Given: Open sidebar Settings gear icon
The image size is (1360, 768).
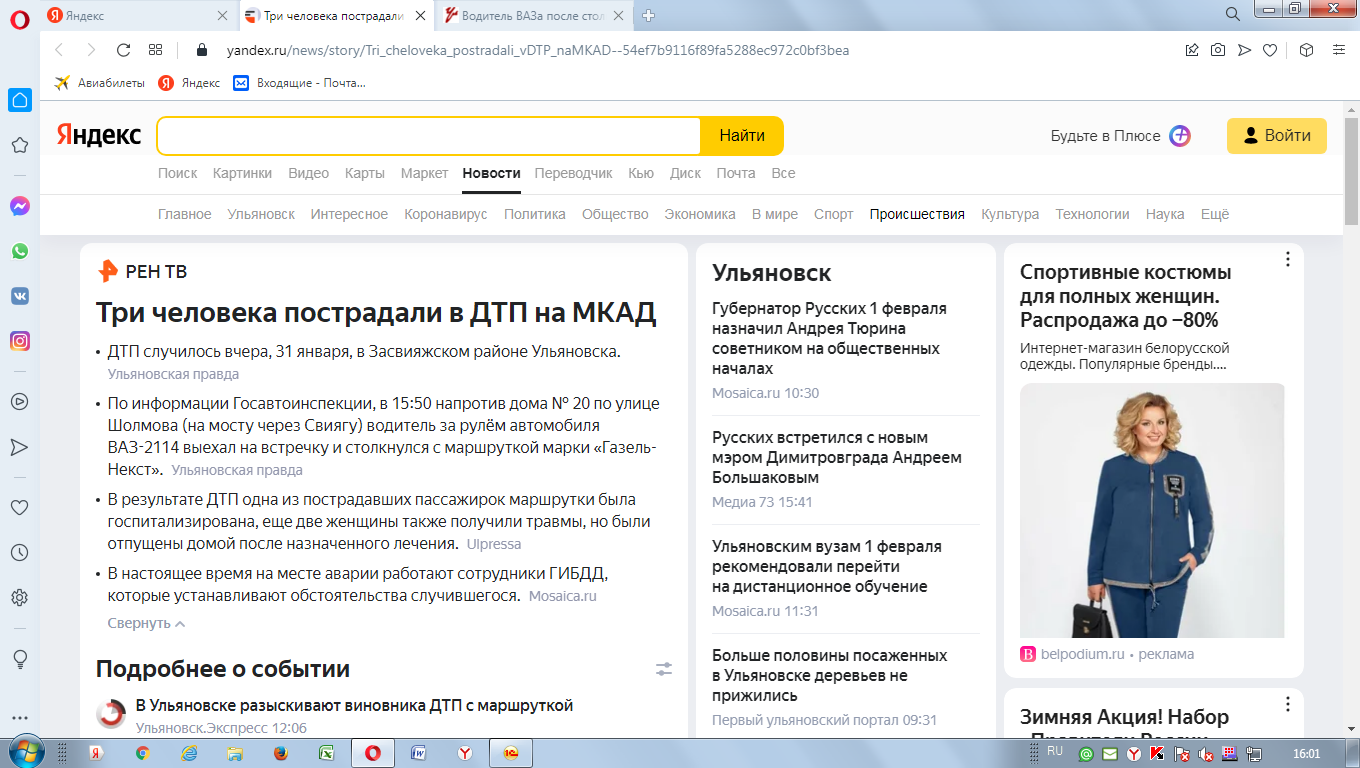Looking at the screenshot, I should point(19,597).
